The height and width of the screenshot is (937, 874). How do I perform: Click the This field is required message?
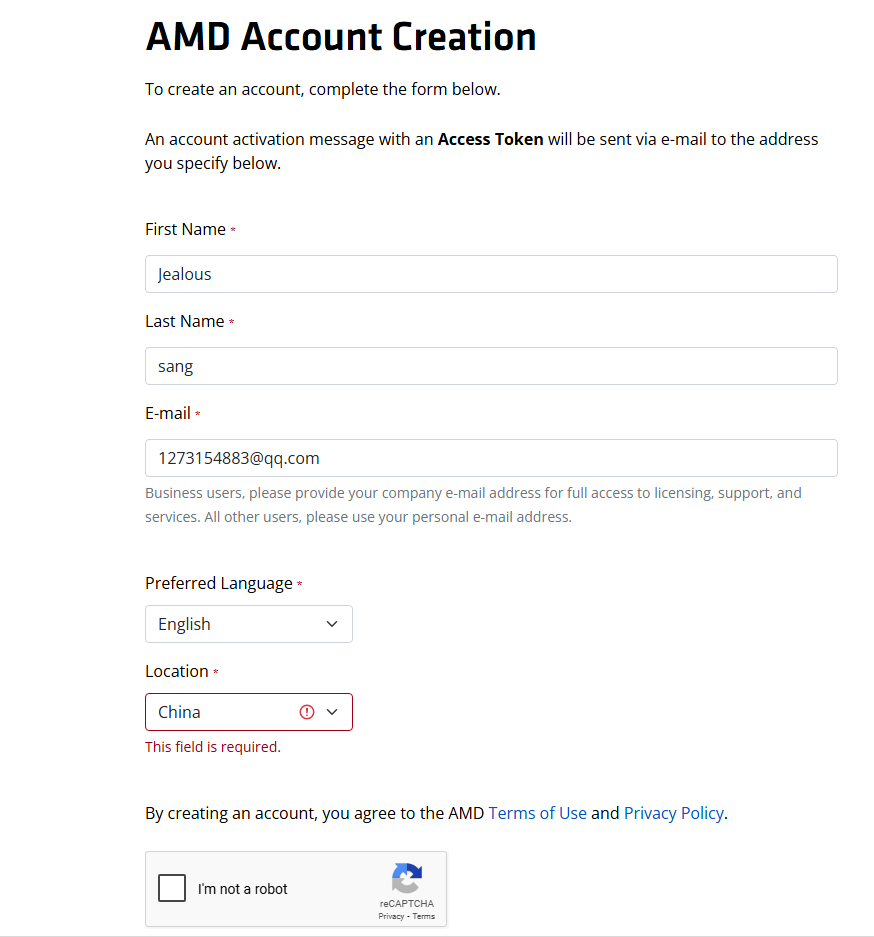click(x=213, y=747)
